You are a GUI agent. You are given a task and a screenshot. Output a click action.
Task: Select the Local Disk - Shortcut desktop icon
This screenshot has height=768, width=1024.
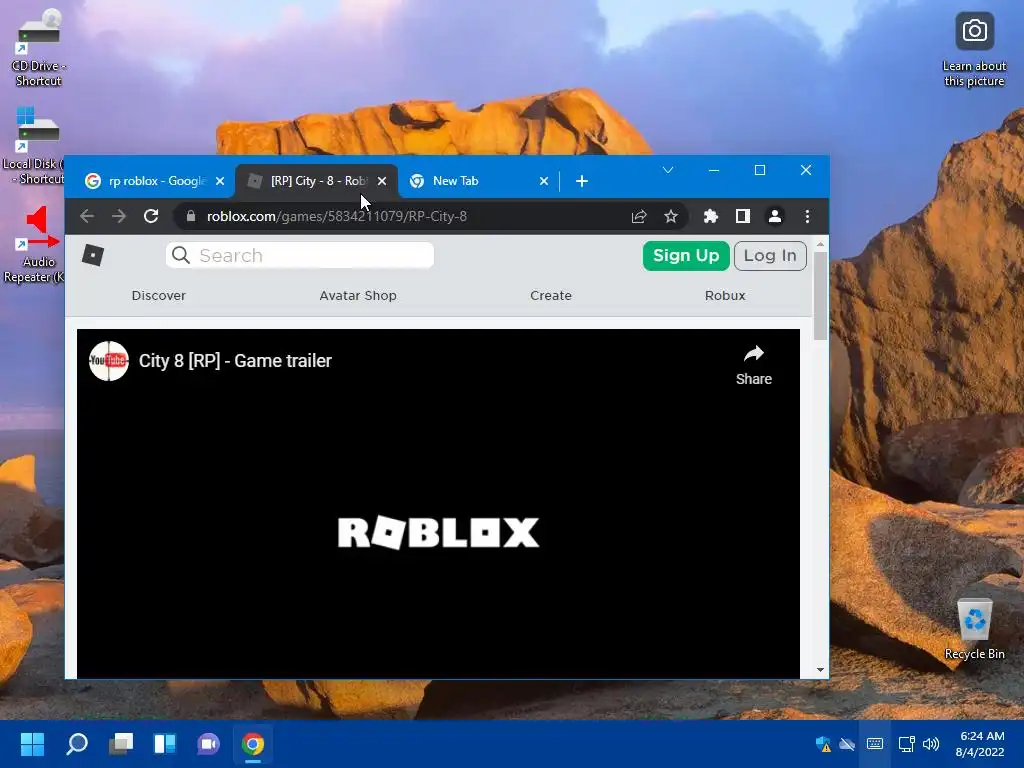34,146
